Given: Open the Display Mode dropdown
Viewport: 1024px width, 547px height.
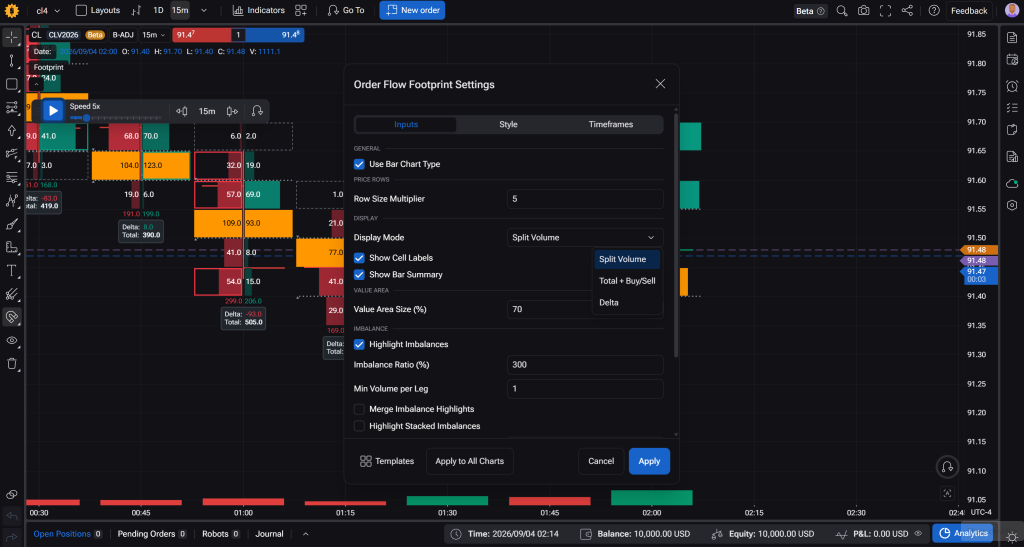Looking at the screenshot, I should (x=584, y=238).
